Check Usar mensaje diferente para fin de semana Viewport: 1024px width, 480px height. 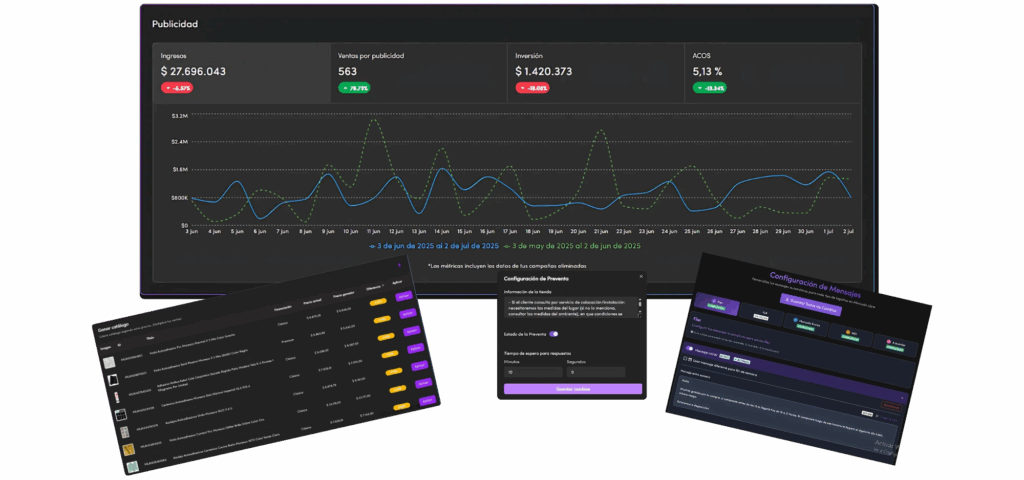(685, 359)
